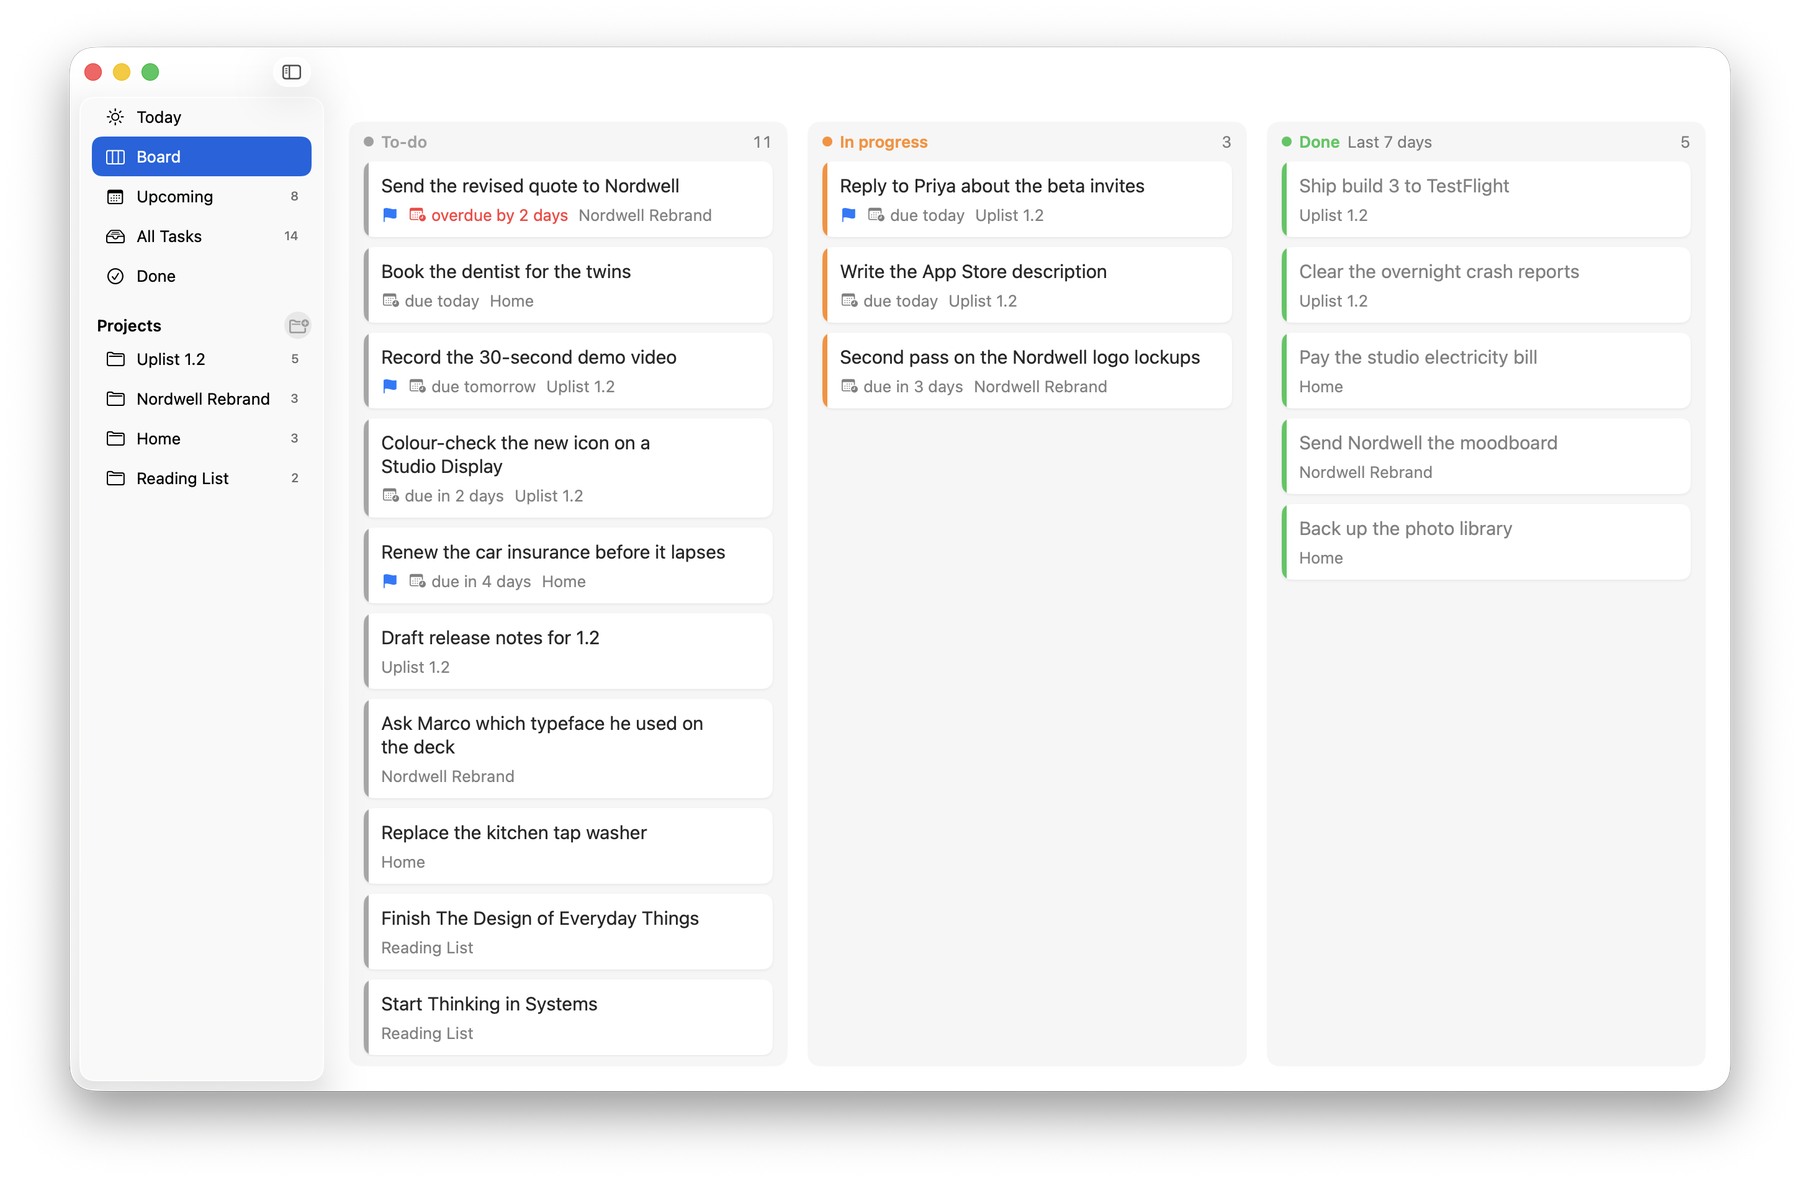Click the Last 7 days filter label
Viewport: 1800px width, 1183px height.
1389,142
